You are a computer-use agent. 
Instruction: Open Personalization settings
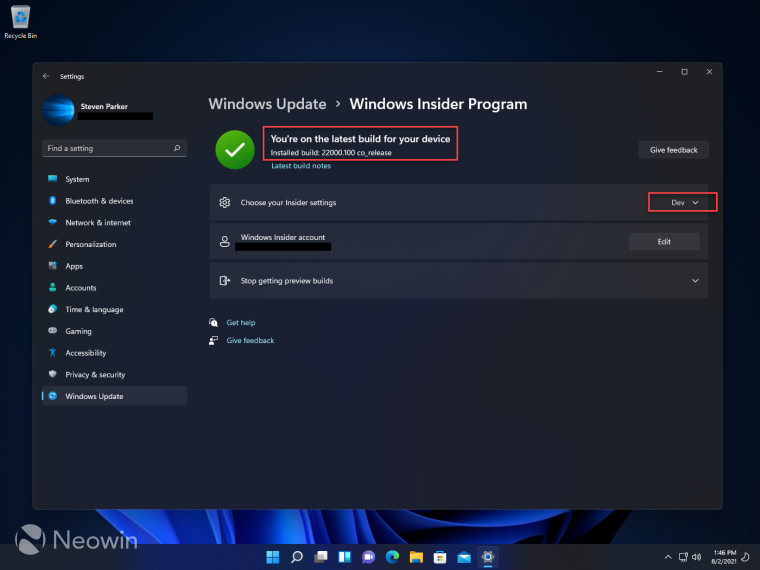114,244
